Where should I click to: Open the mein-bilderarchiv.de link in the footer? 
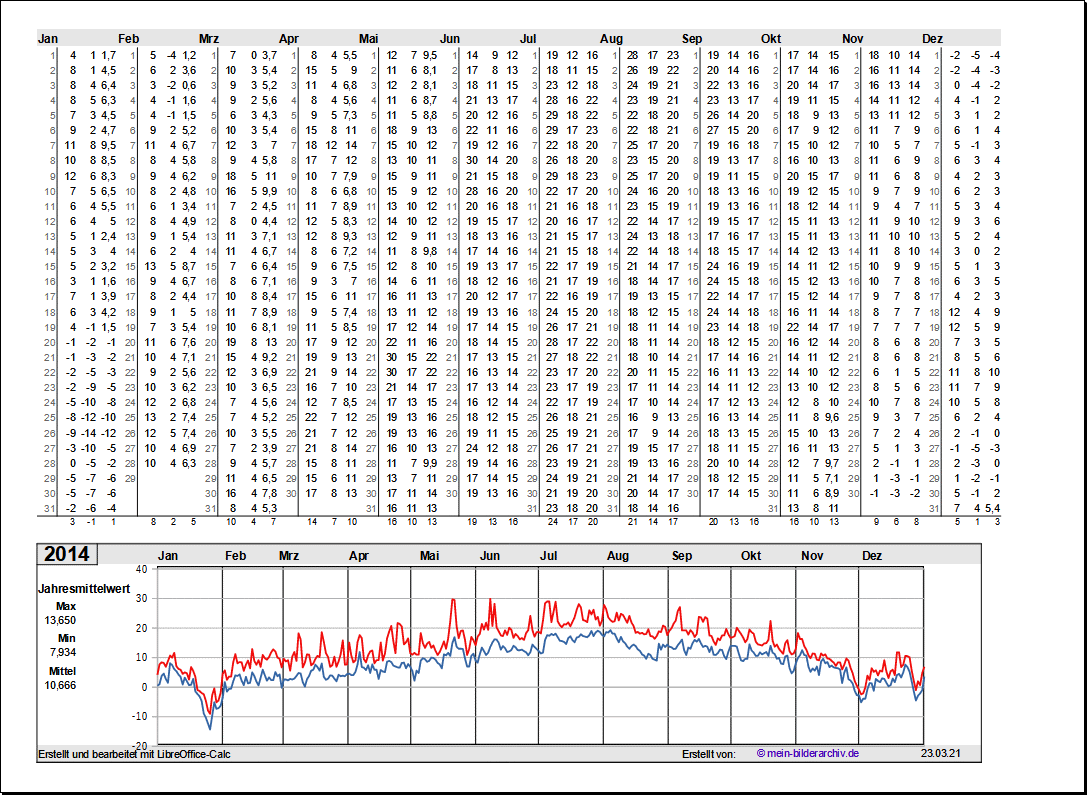click(808, 753)
